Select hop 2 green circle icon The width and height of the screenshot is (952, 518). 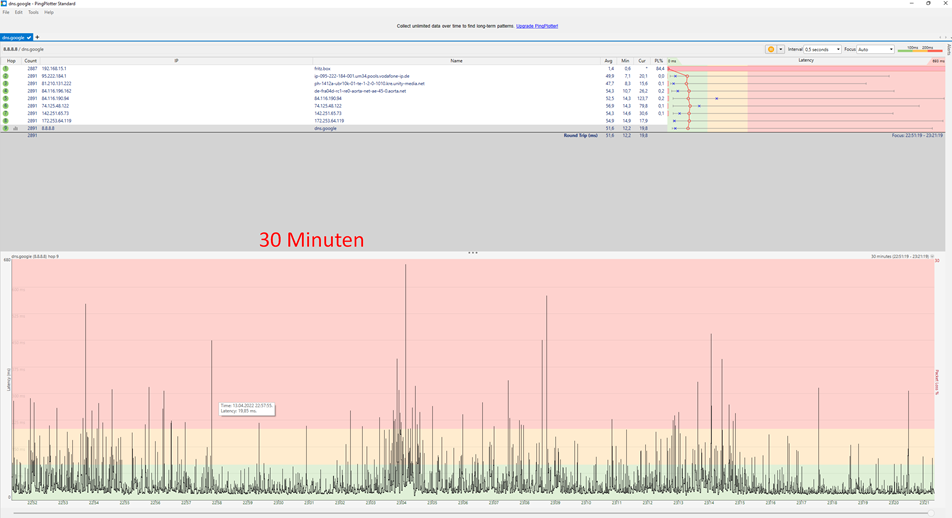click(x=6, y=76)
